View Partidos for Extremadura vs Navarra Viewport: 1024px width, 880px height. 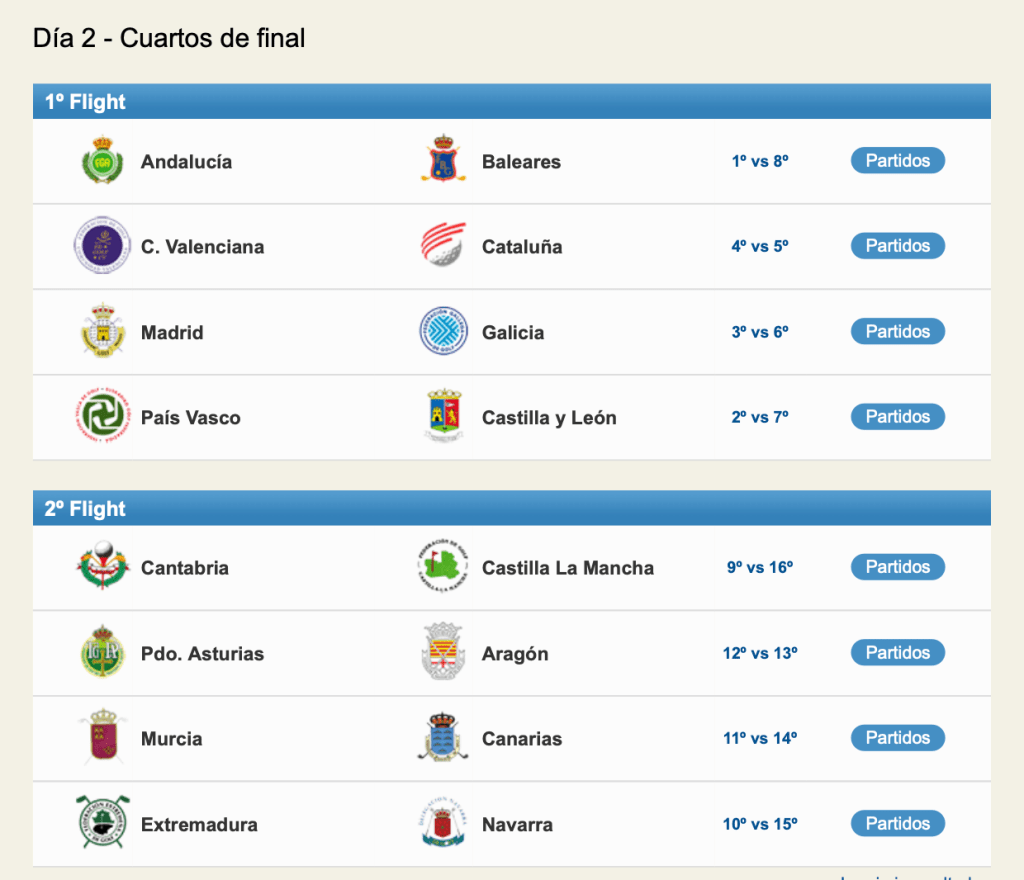pyautogui.click(x=897, y=824)
